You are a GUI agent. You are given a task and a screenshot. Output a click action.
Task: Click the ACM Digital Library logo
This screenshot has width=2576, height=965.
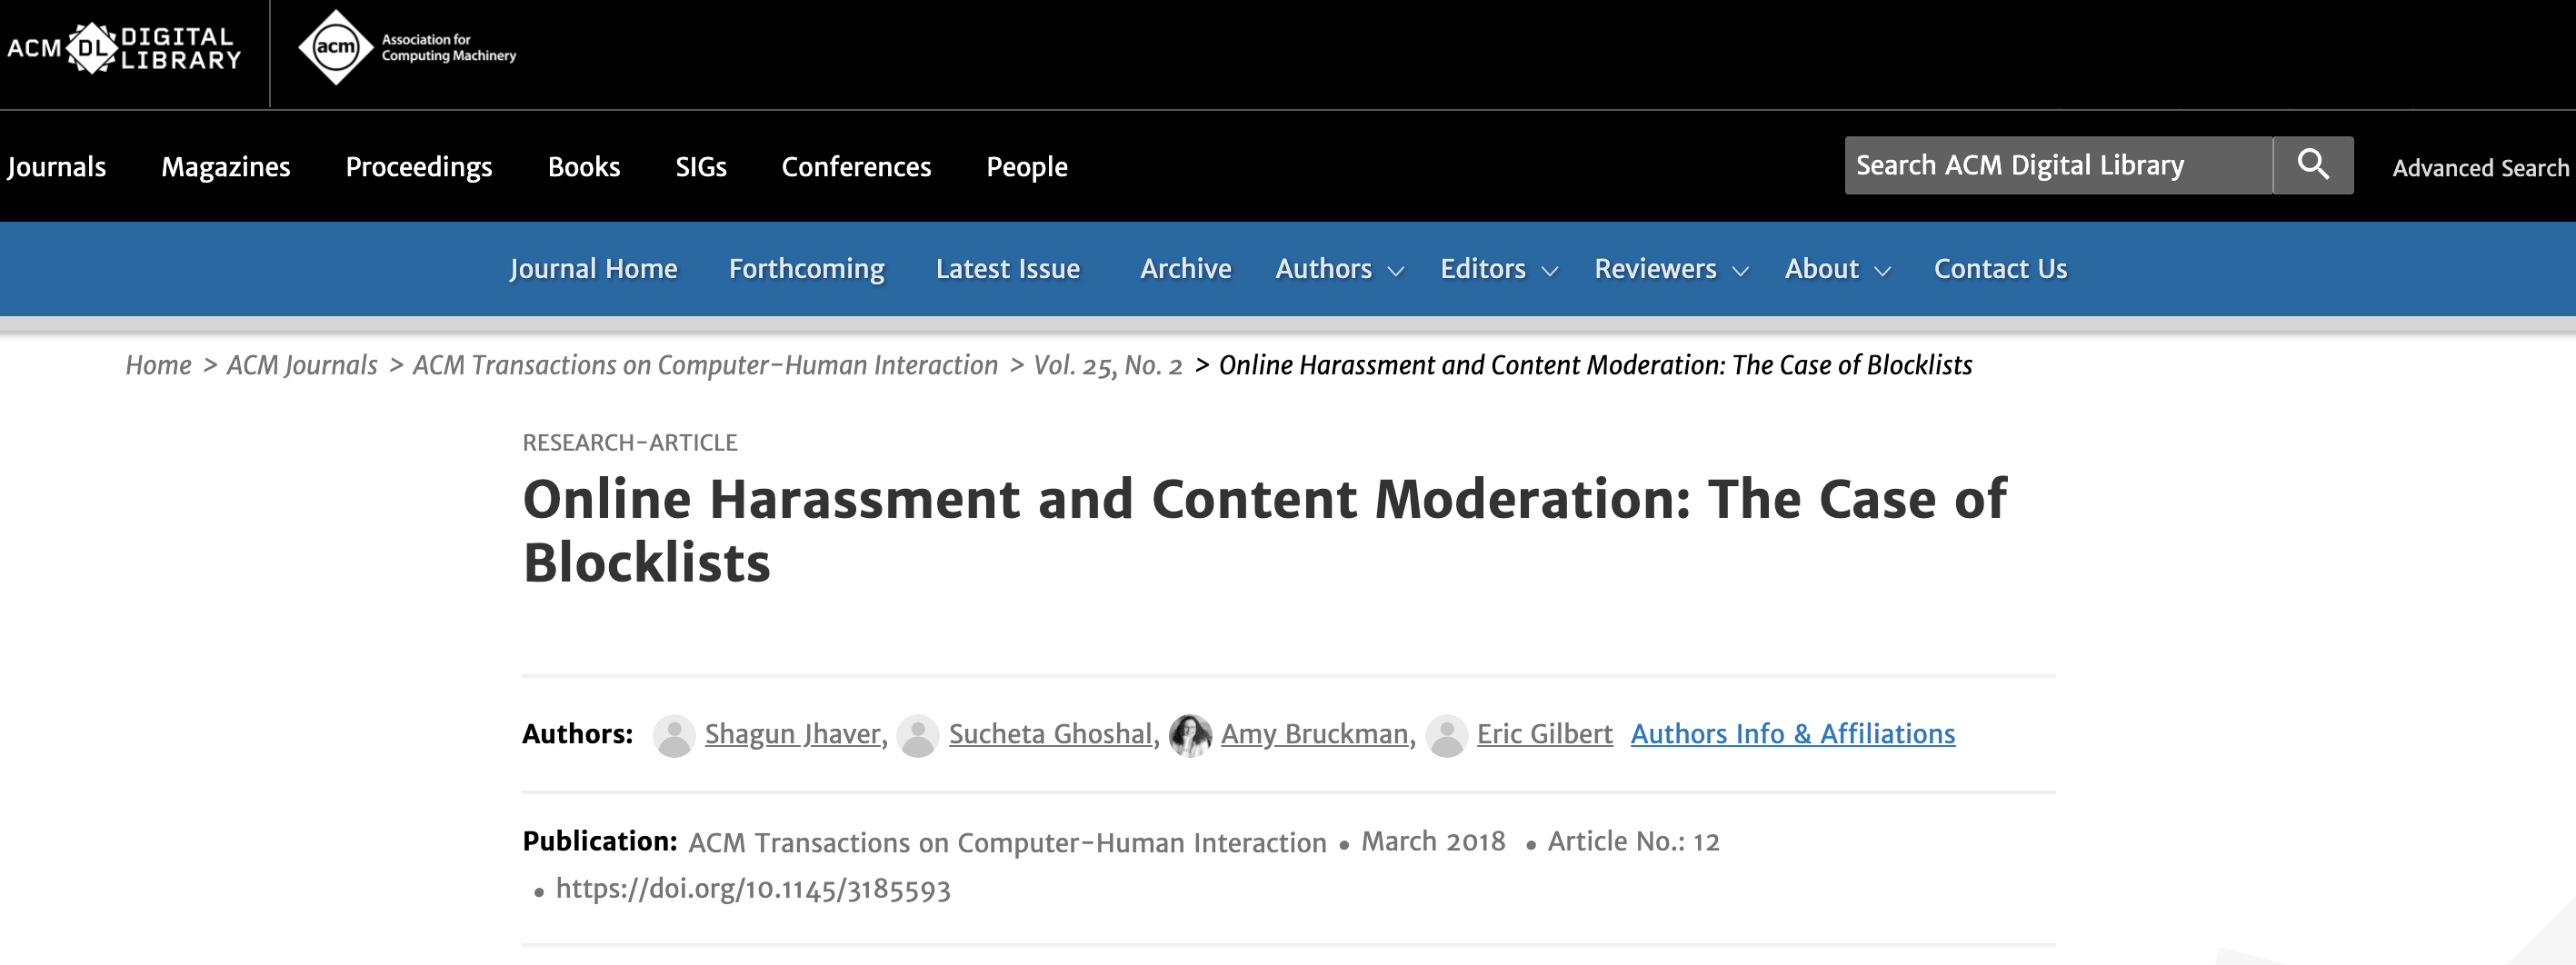click(125, 48)
